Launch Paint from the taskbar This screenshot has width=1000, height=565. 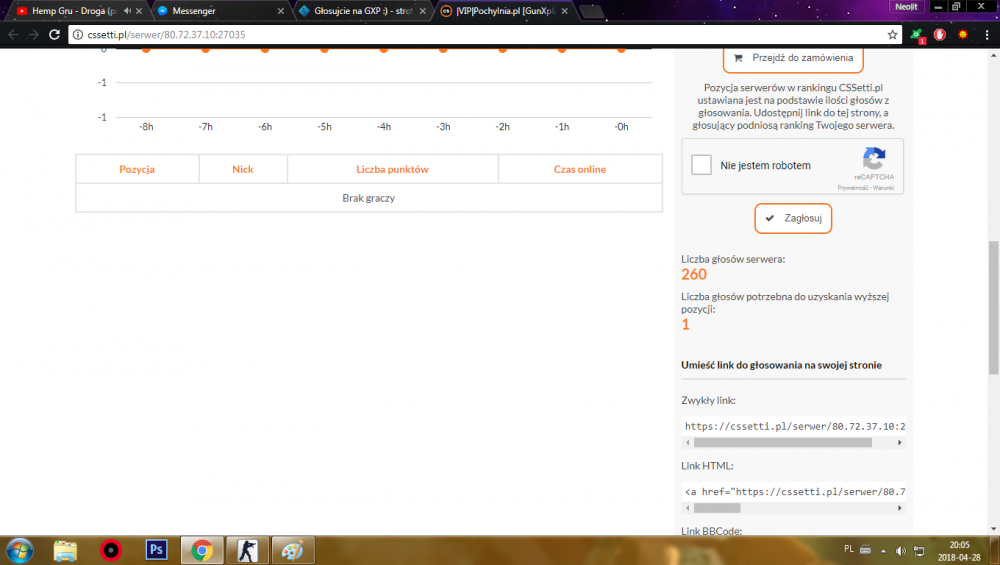tap(292, 550)
